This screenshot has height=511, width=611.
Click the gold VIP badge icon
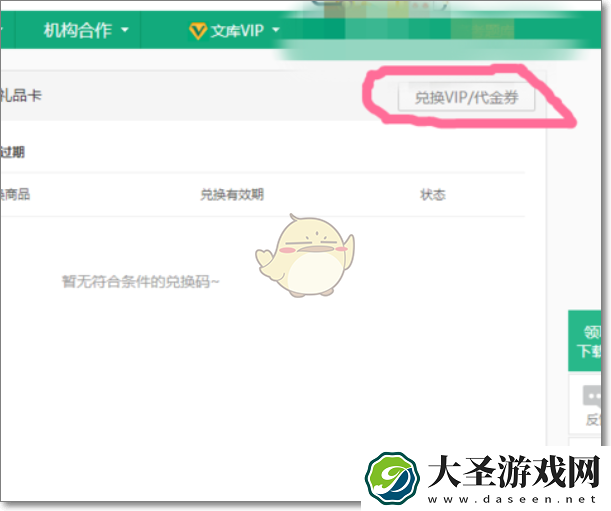[x=198, y=31]
